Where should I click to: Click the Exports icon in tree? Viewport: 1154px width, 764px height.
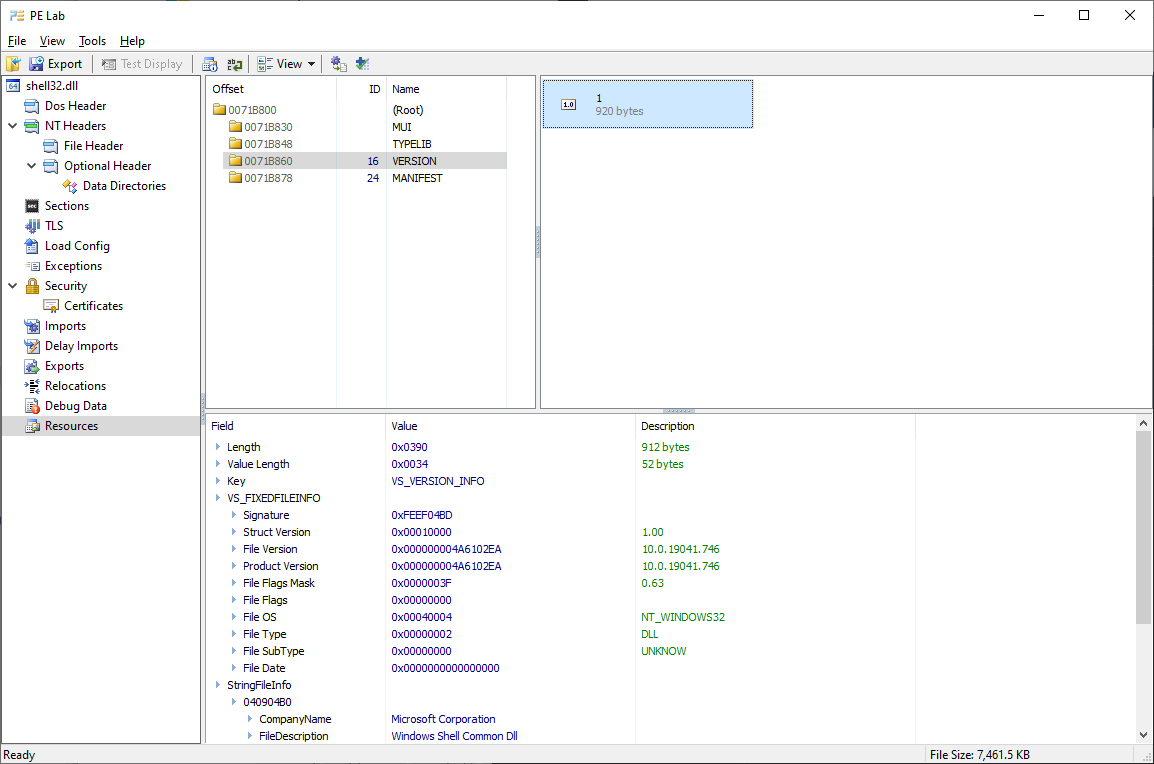click(x=32, y=366)
